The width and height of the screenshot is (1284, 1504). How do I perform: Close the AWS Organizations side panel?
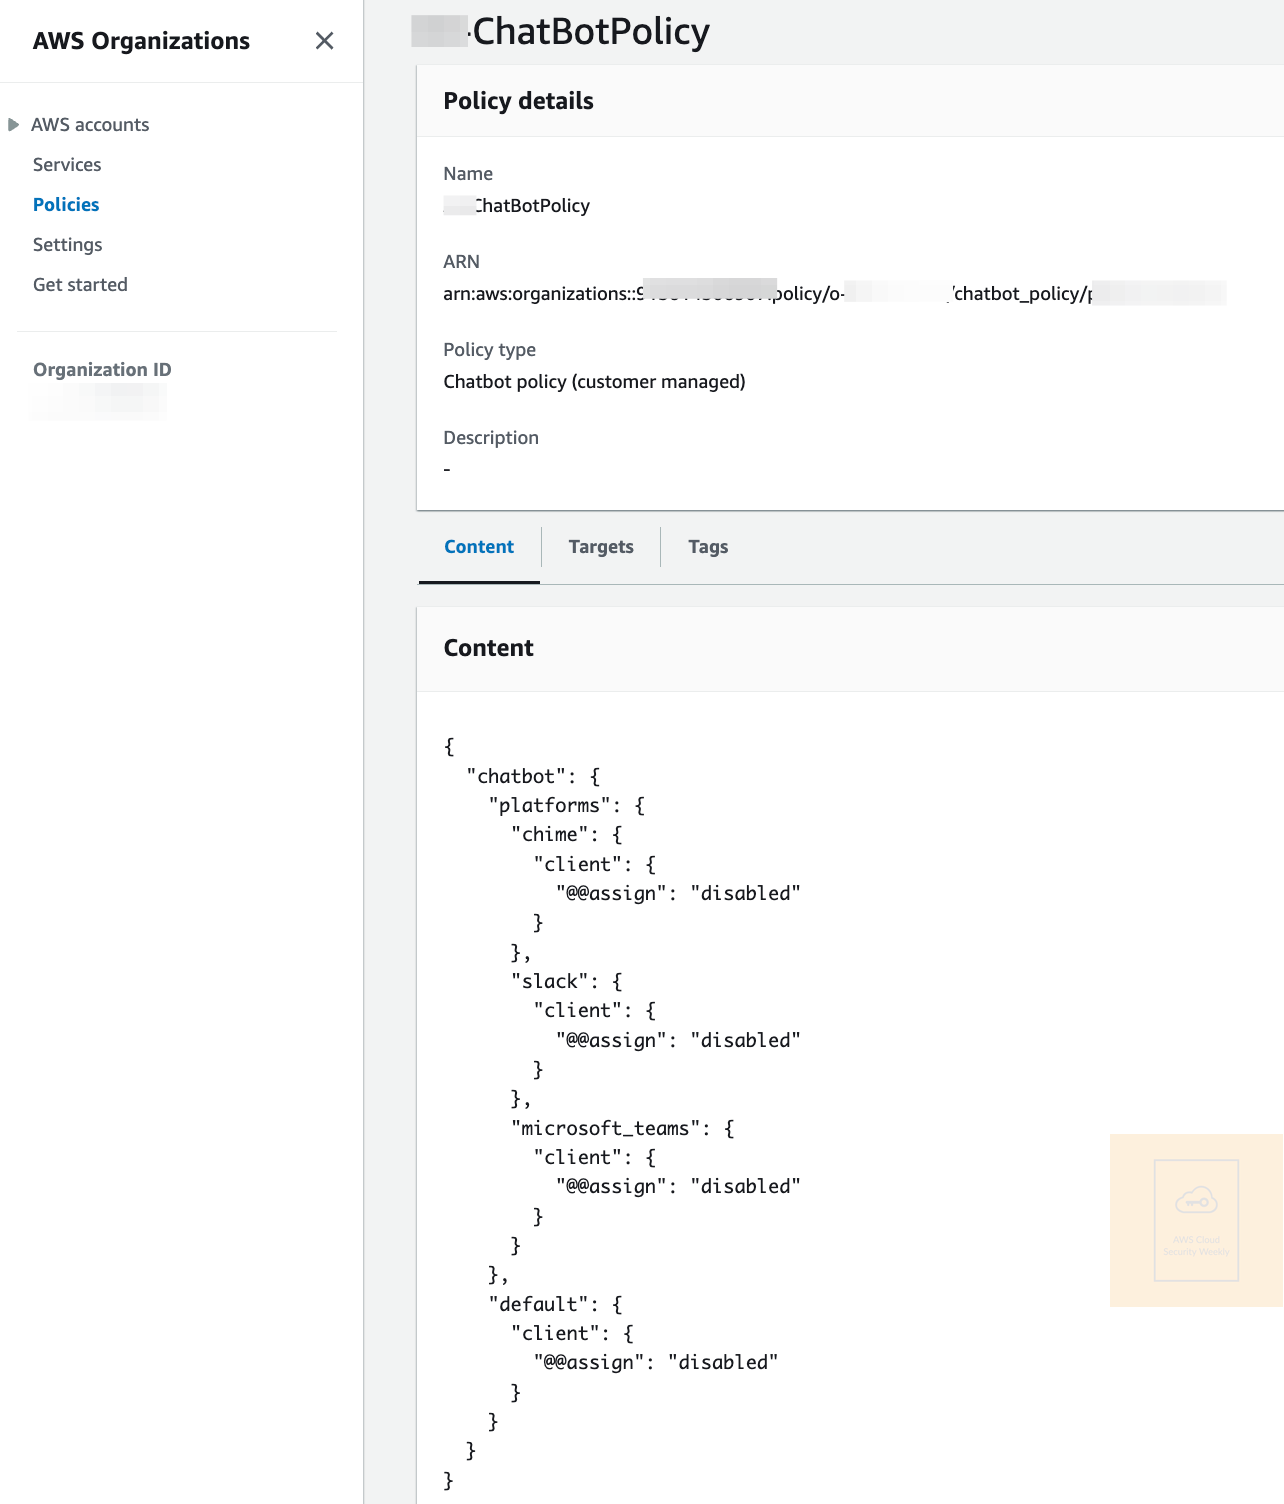324,41
